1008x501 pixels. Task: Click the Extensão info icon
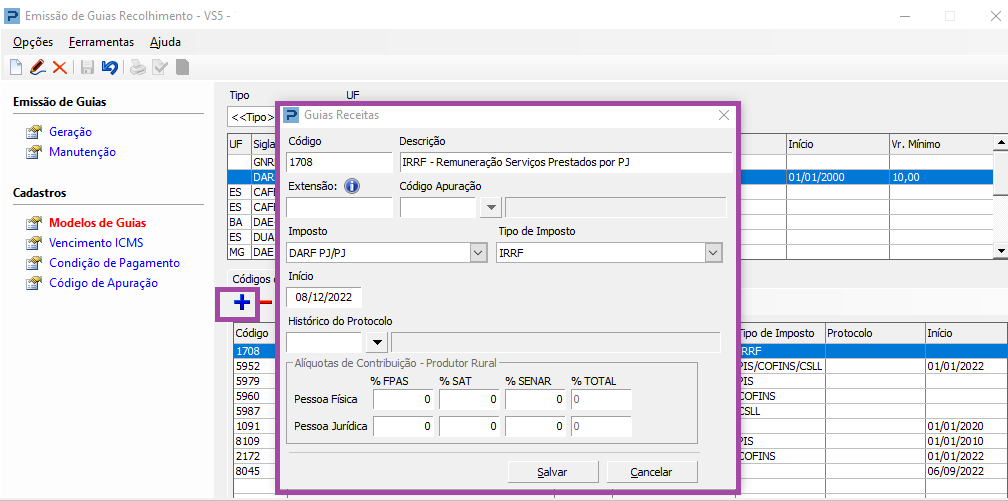[x=352, y=186]
